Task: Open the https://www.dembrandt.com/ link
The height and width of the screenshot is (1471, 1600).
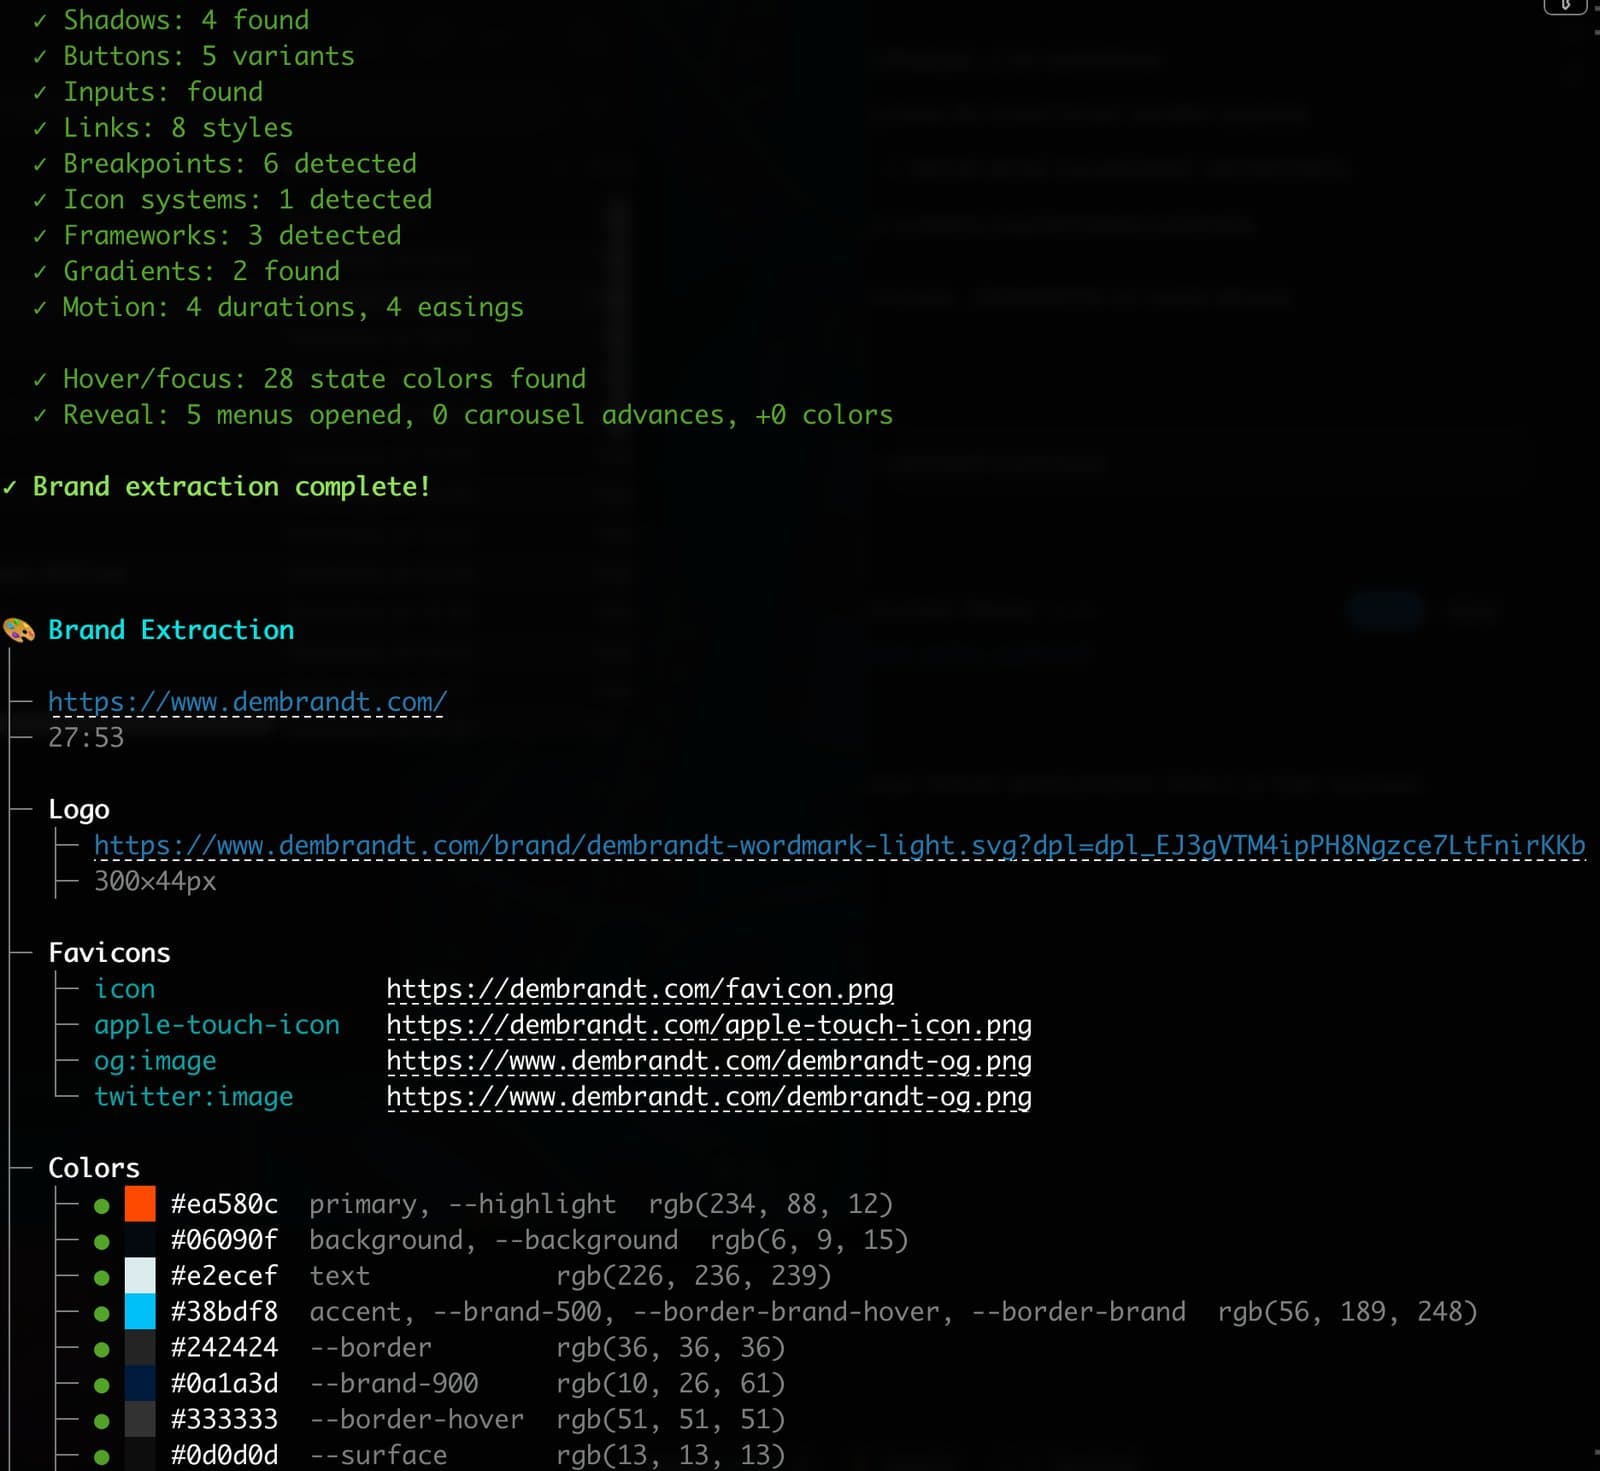Action: (247, 702)
